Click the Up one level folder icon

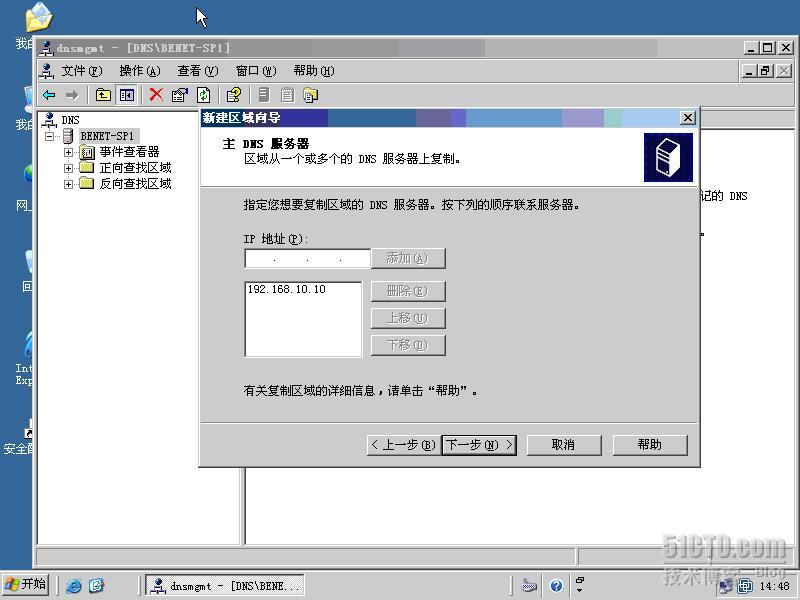point(103,95)
